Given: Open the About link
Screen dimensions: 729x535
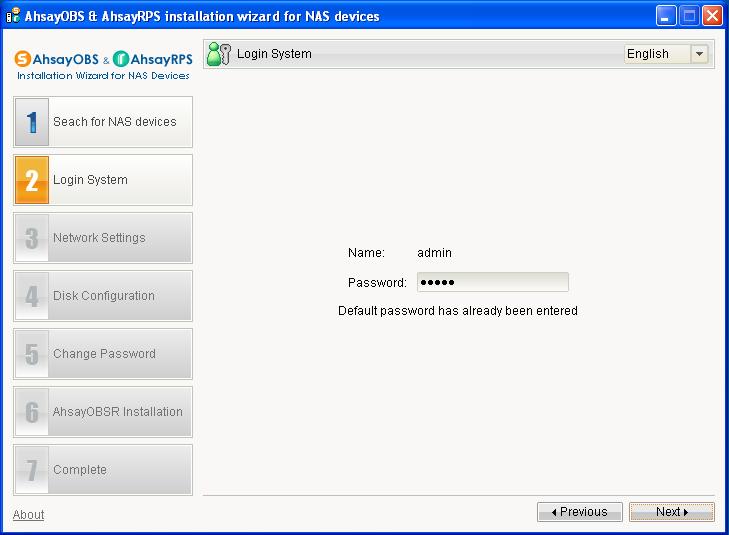Looking at the screenshot, I should [28, 515].
